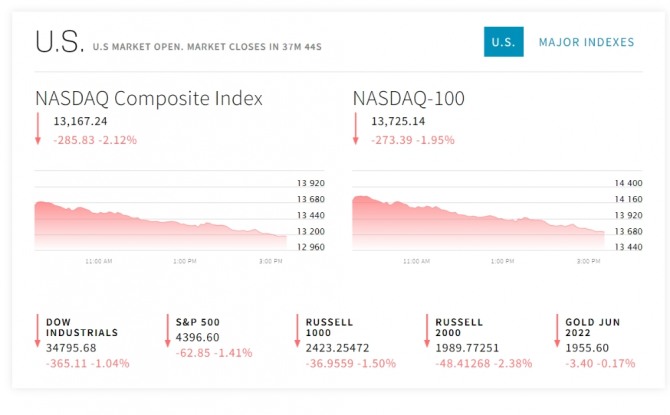The image size is (670, 415).
Task: Click the NASDAQ Composite -285.83 -2.12% change
Action: [94, 140]
